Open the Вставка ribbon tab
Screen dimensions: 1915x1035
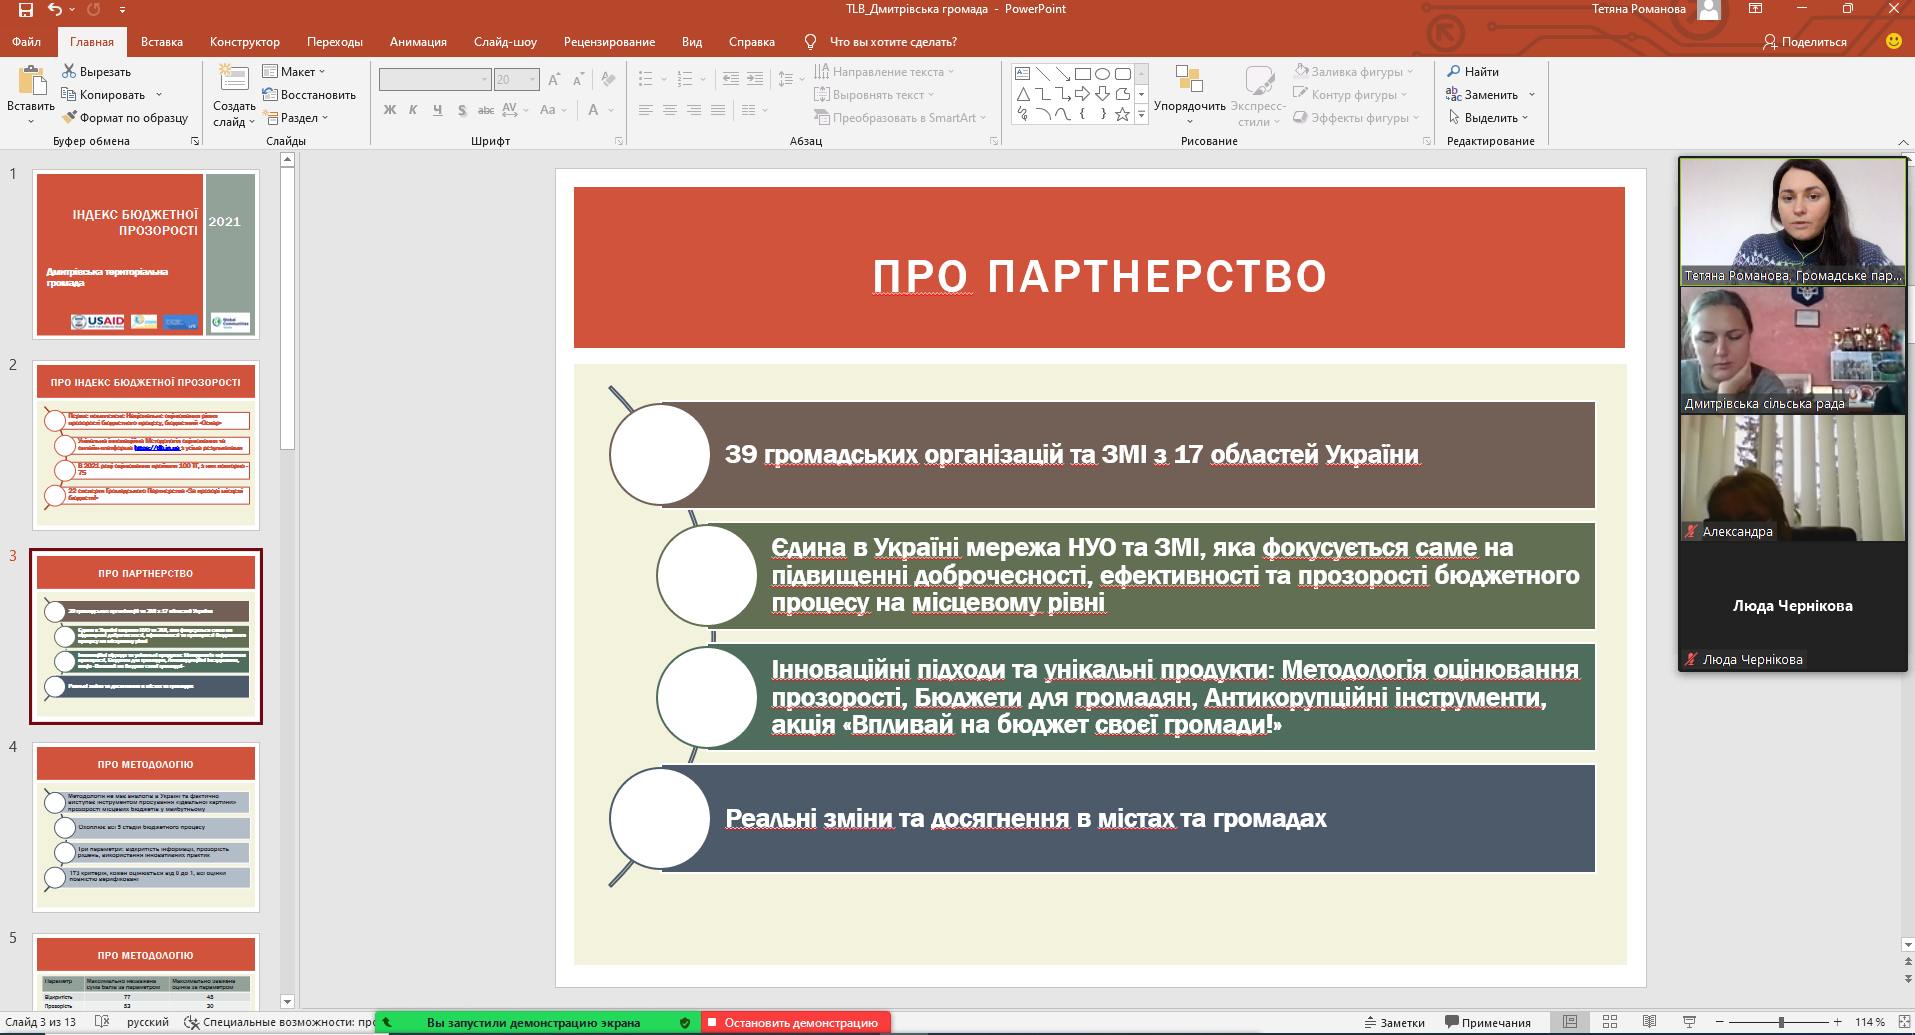[161, 42]
